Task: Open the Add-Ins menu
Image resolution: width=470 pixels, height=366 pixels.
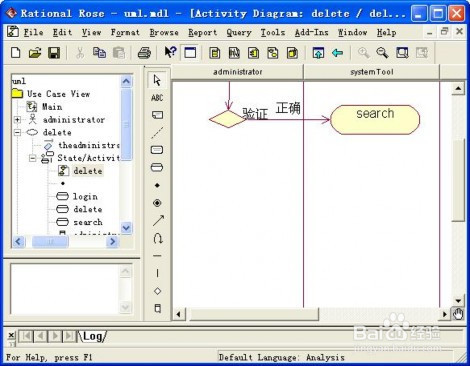Action: tap(311, 33)
